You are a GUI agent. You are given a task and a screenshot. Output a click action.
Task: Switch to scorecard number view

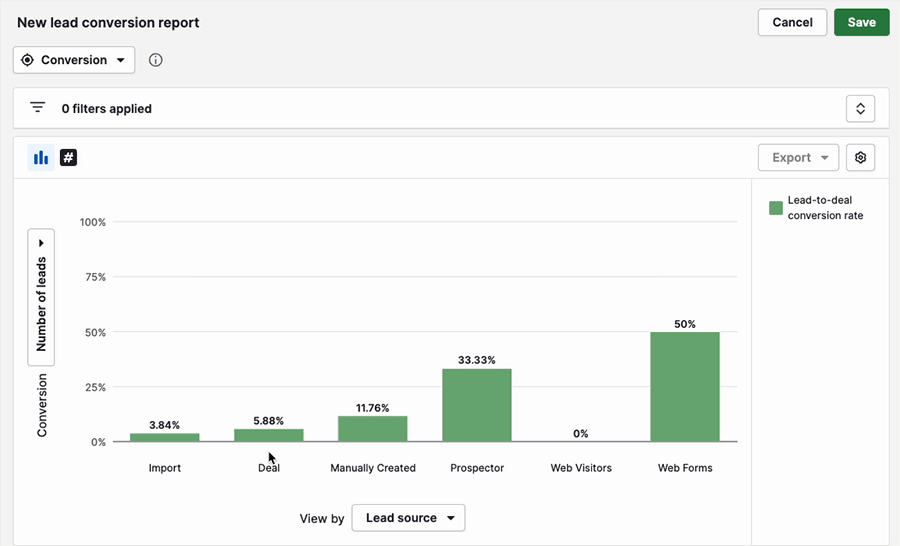click(68, 158)
